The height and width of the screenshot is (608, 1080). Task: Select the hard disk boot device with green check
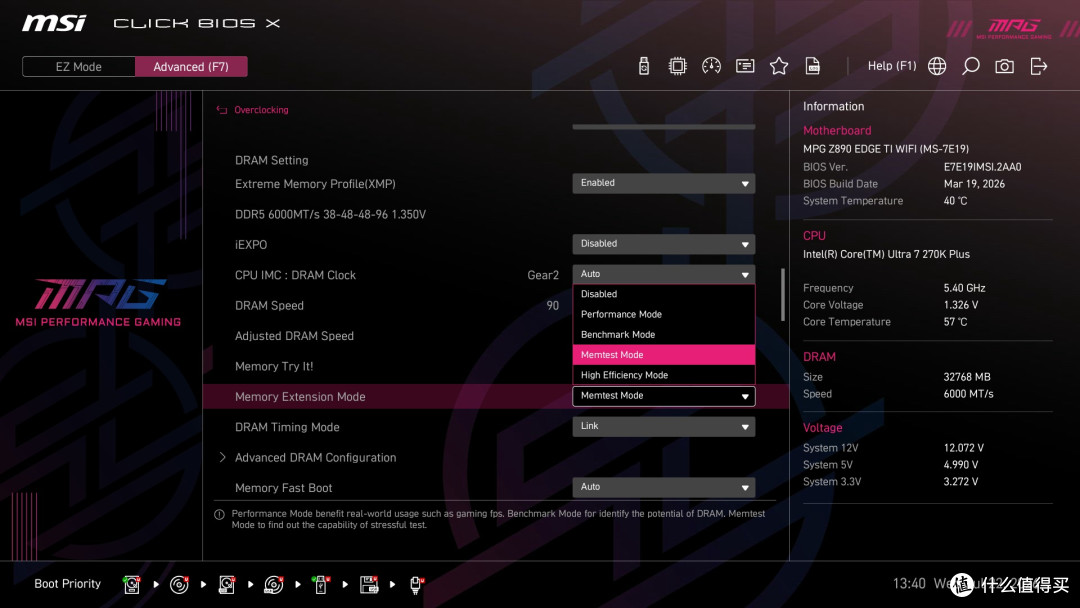[132, 585]
